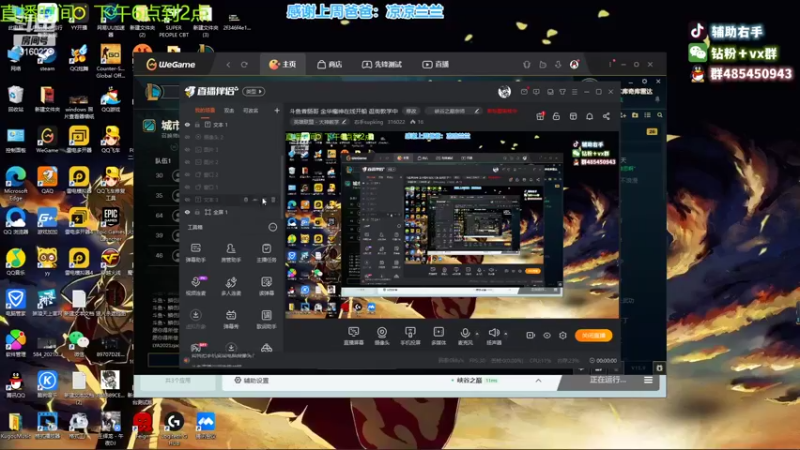Open the 弹幕助手 tool
This screenshot has height=450, width=800.
pos(196,253)
